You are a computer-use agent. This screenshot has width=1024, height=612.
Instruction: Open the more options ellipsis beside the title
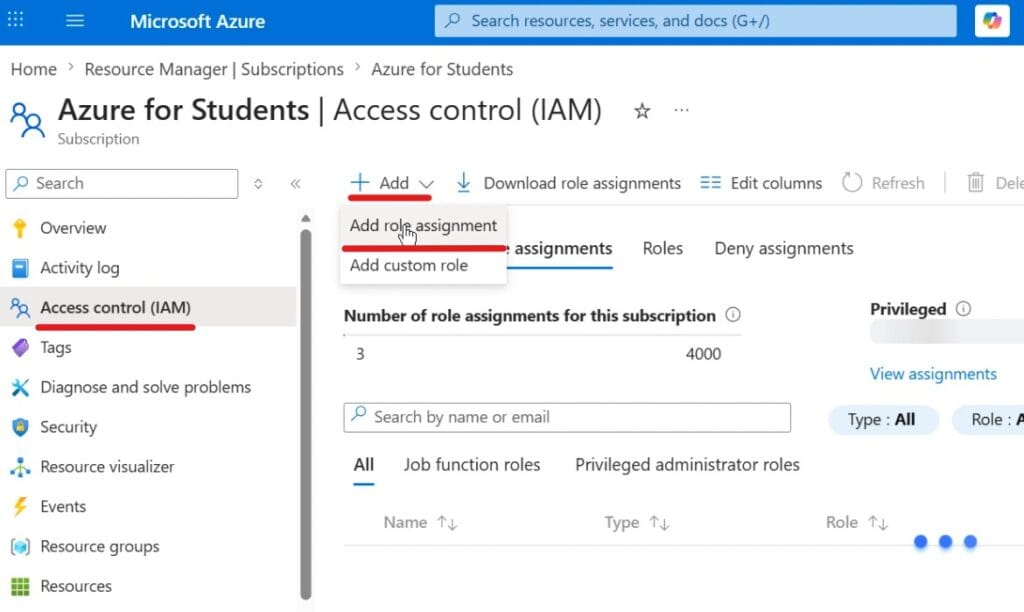click(681, 110)
